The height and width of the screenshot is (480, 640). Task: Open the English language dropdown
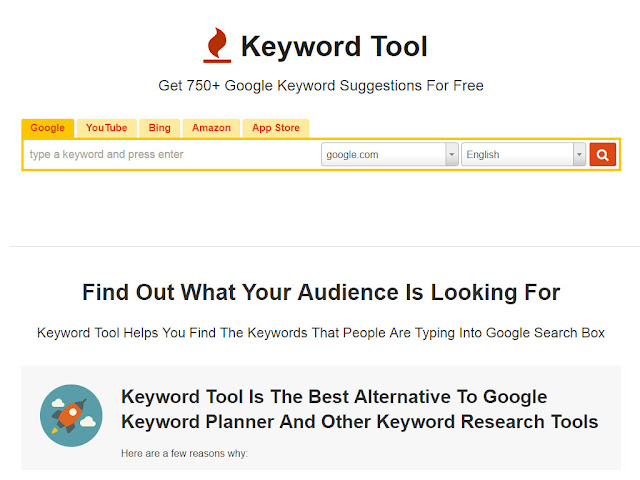[517, 155]
